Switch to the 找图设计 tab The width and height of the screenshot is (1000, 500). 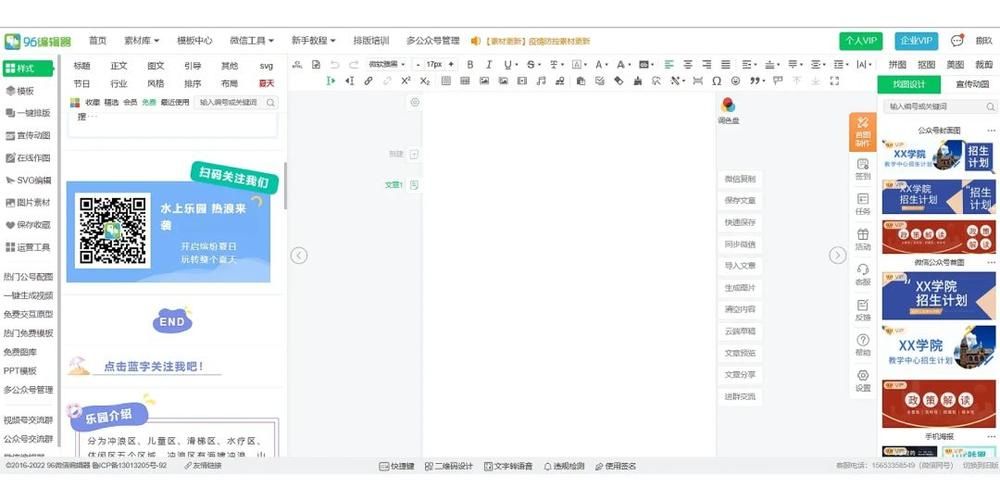click(909, 84)
